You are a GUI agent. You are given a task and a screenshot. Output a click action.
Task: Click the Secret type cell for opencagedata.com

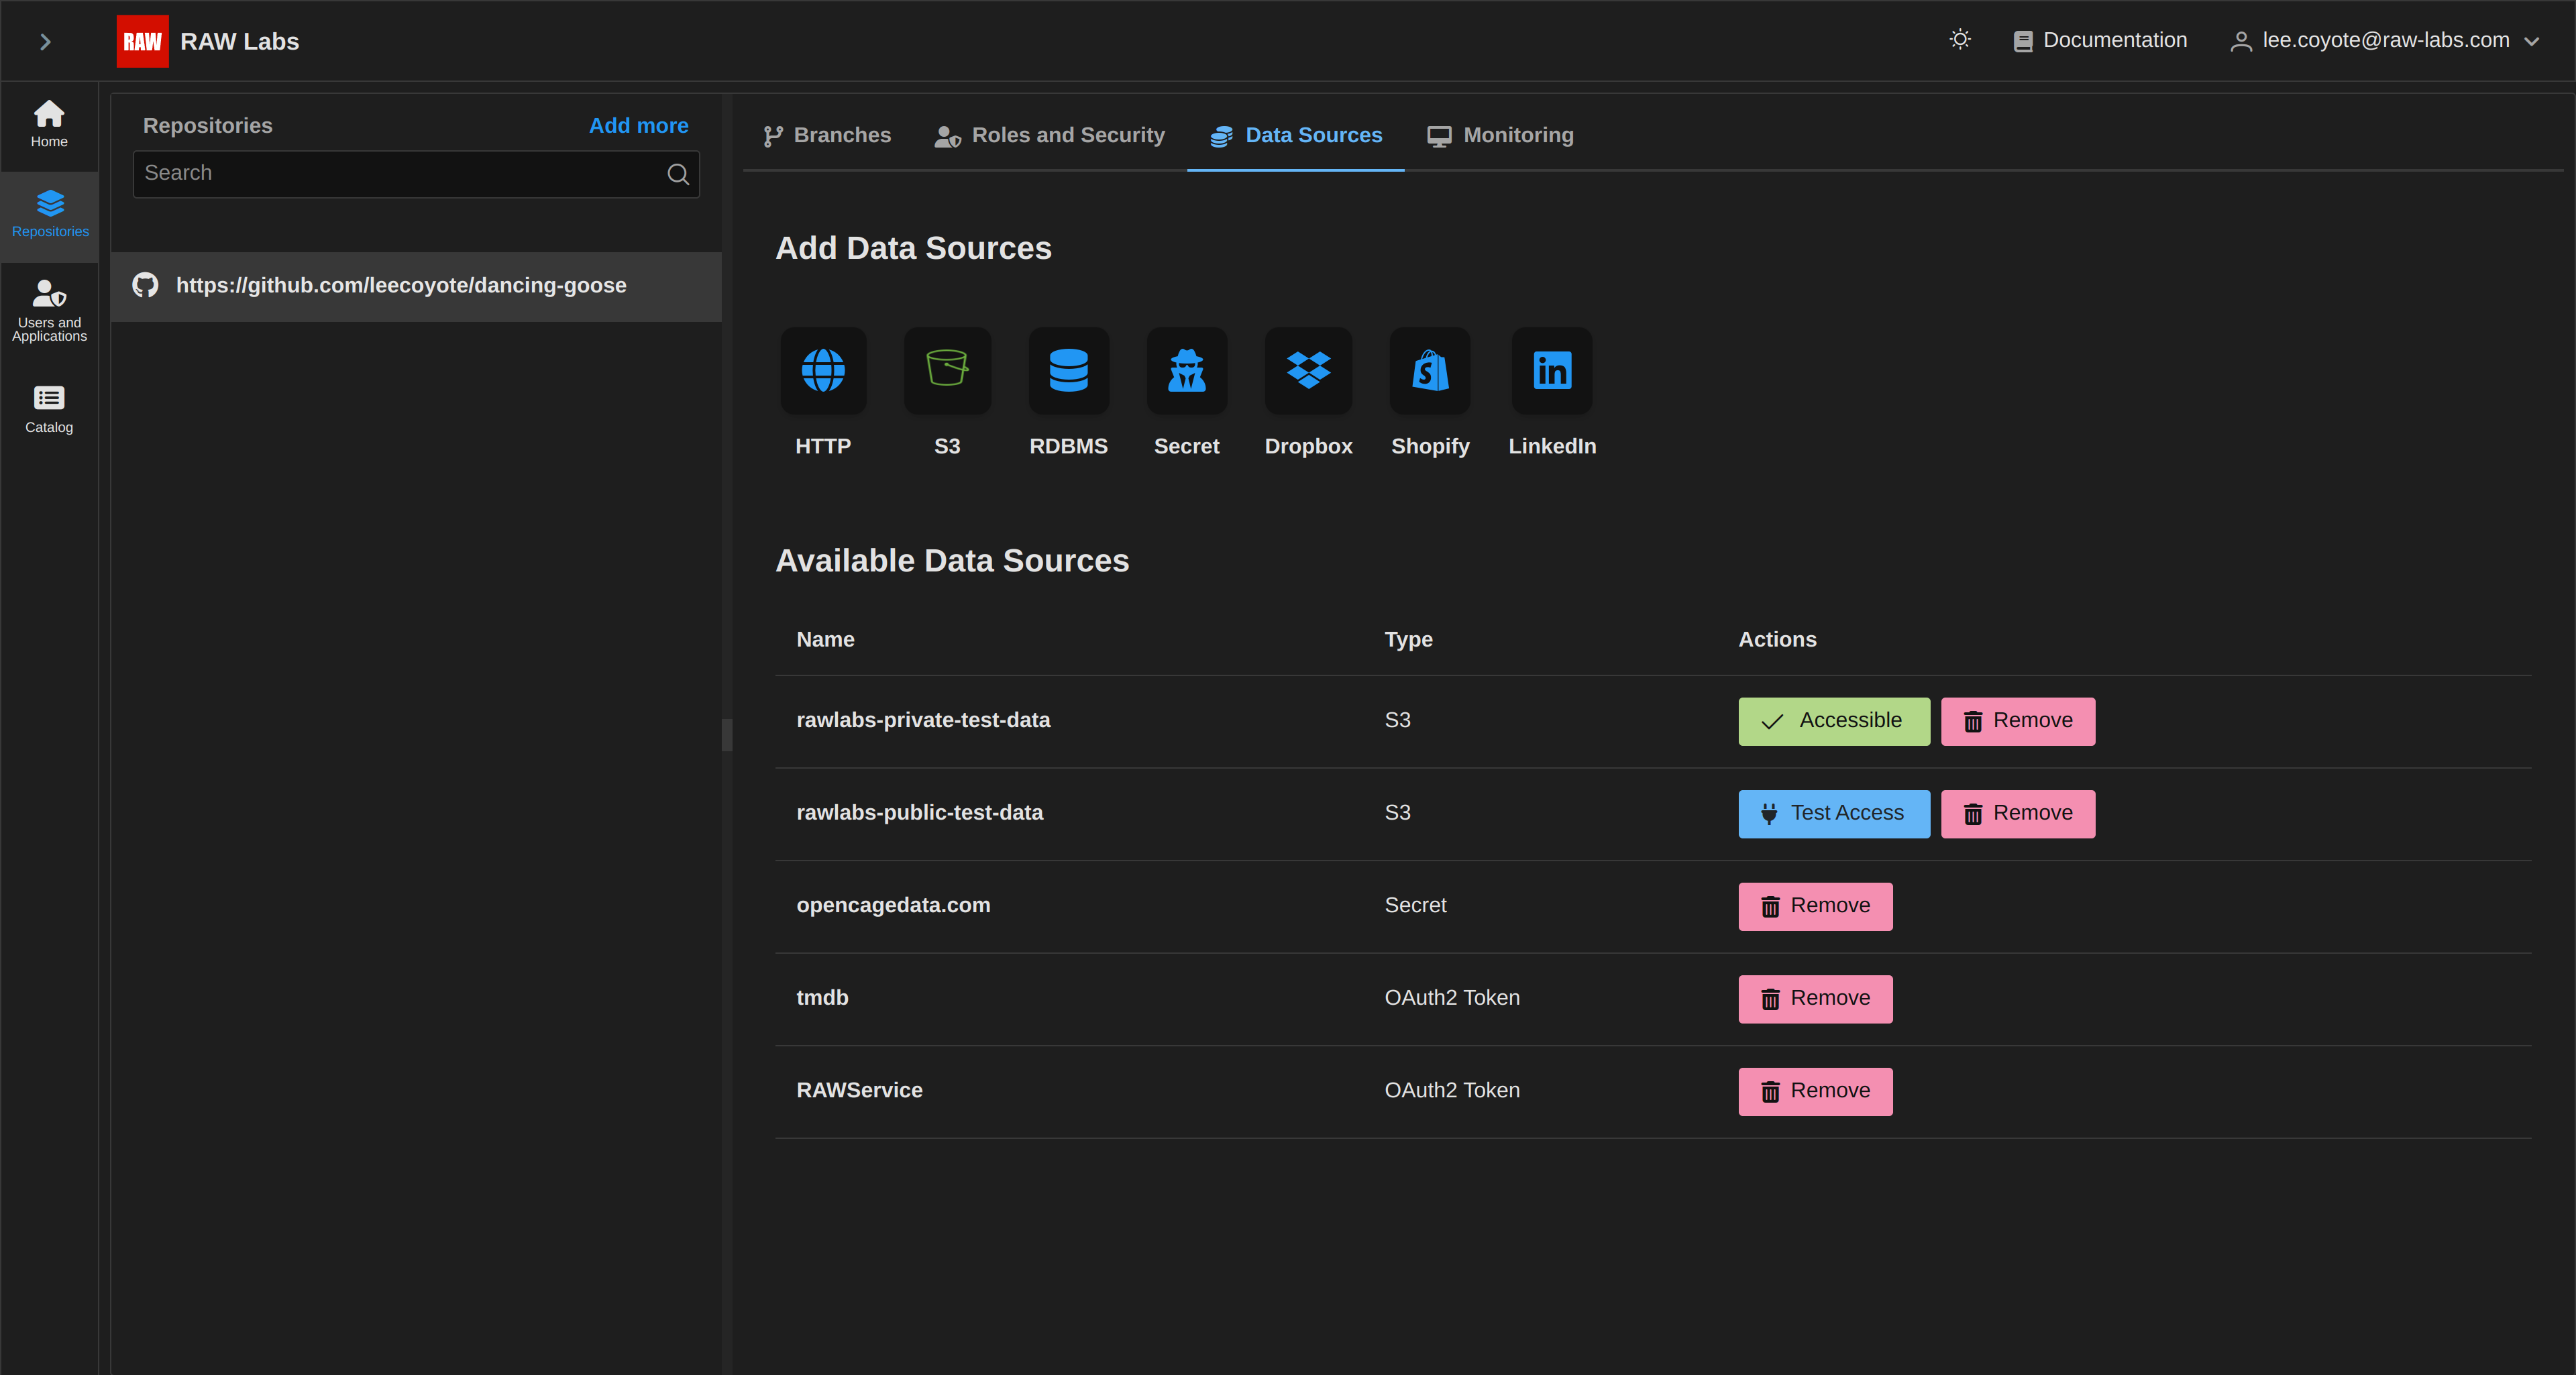tap(1415, 905)
